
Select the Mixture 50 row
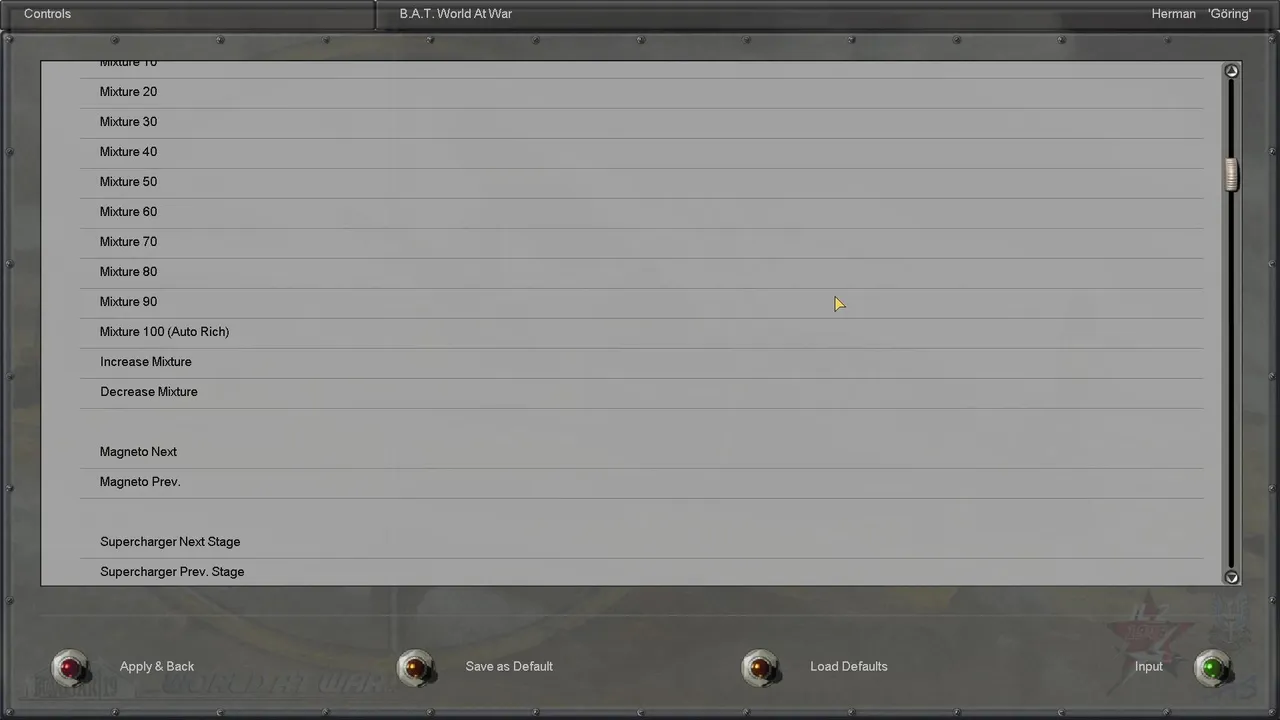[x=642, y=182]
